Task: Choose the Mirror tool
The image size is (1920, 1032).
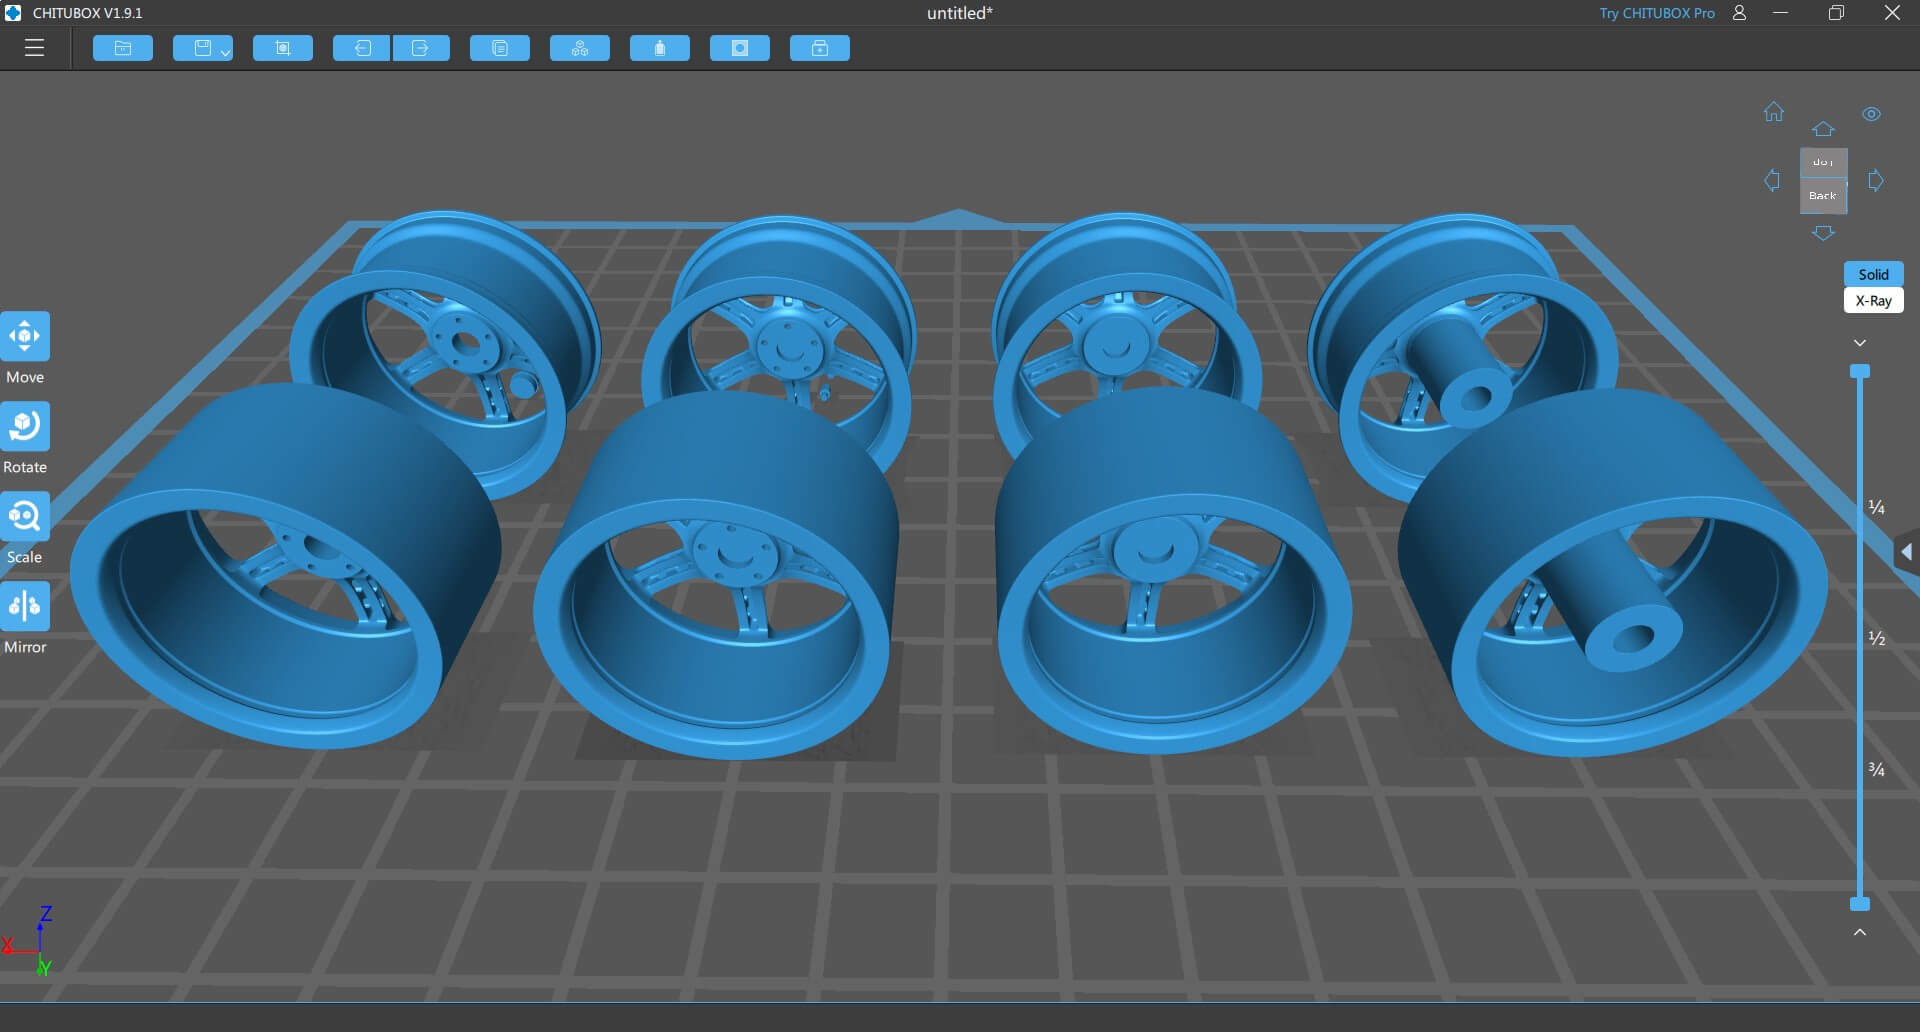Action: pos(25,607)
